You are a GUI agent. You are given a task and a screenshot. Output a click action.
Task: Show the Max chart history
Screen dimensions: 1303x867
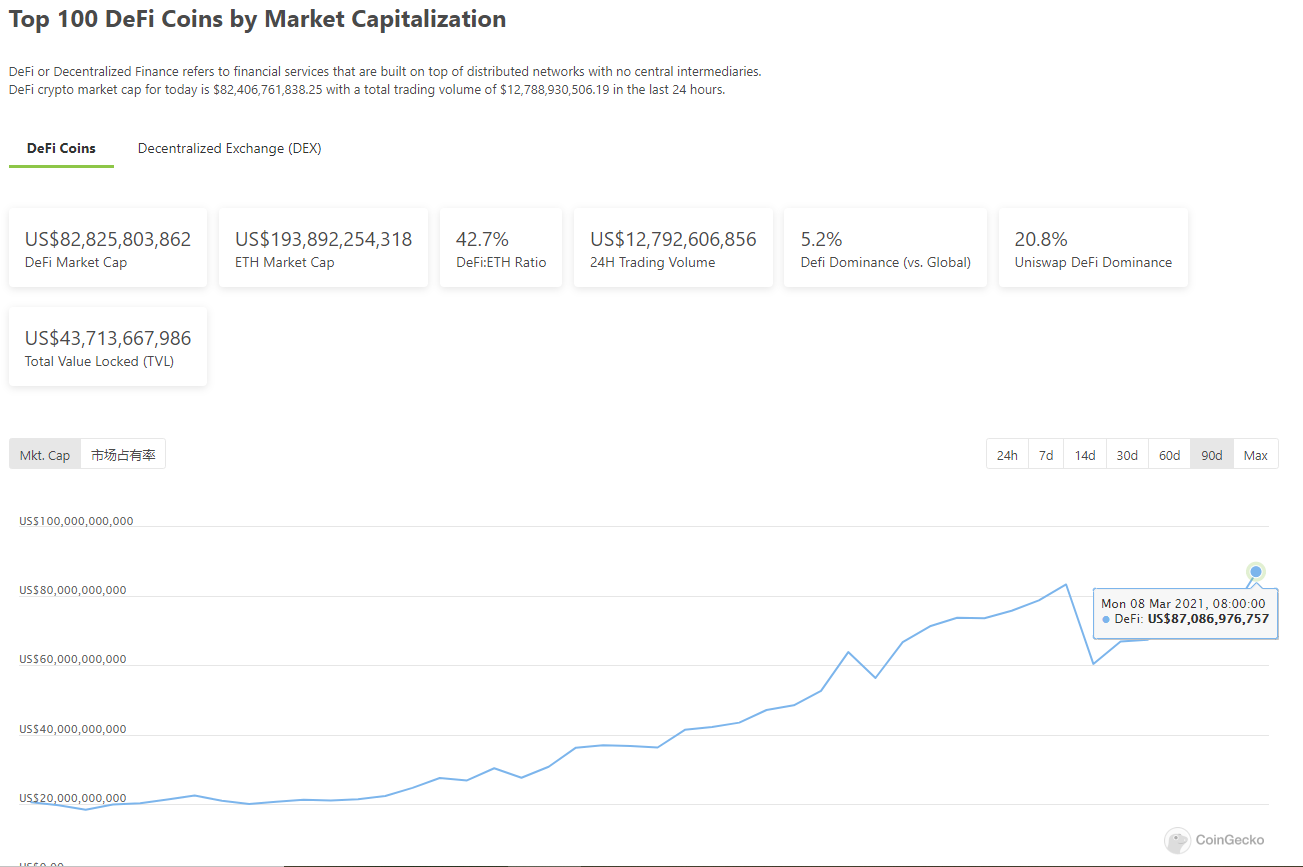tap(1256, 455)
